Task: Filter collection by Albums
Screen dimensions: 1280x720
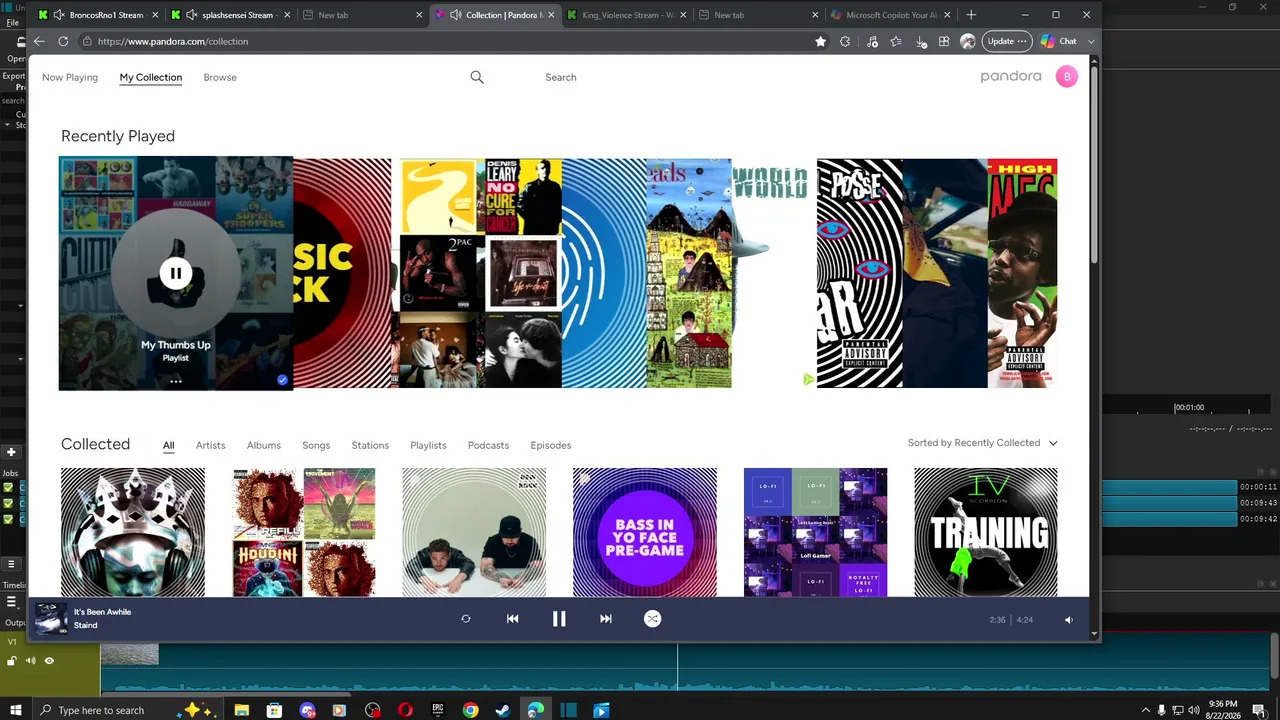Action: coord(264,445)
